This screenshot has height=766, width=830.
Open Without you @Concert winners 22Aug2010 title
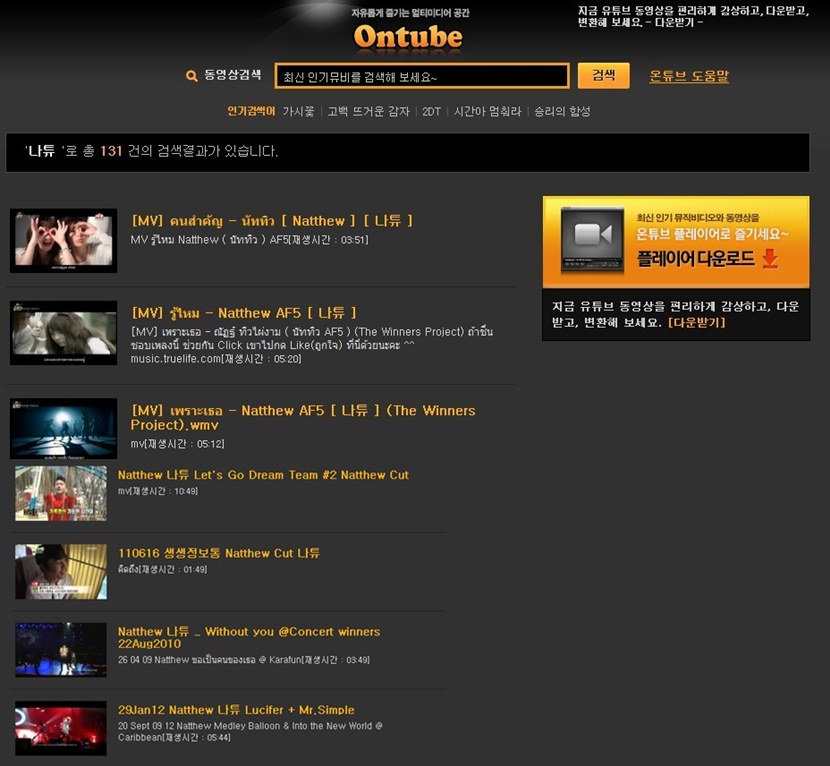(x=249, y=637)
